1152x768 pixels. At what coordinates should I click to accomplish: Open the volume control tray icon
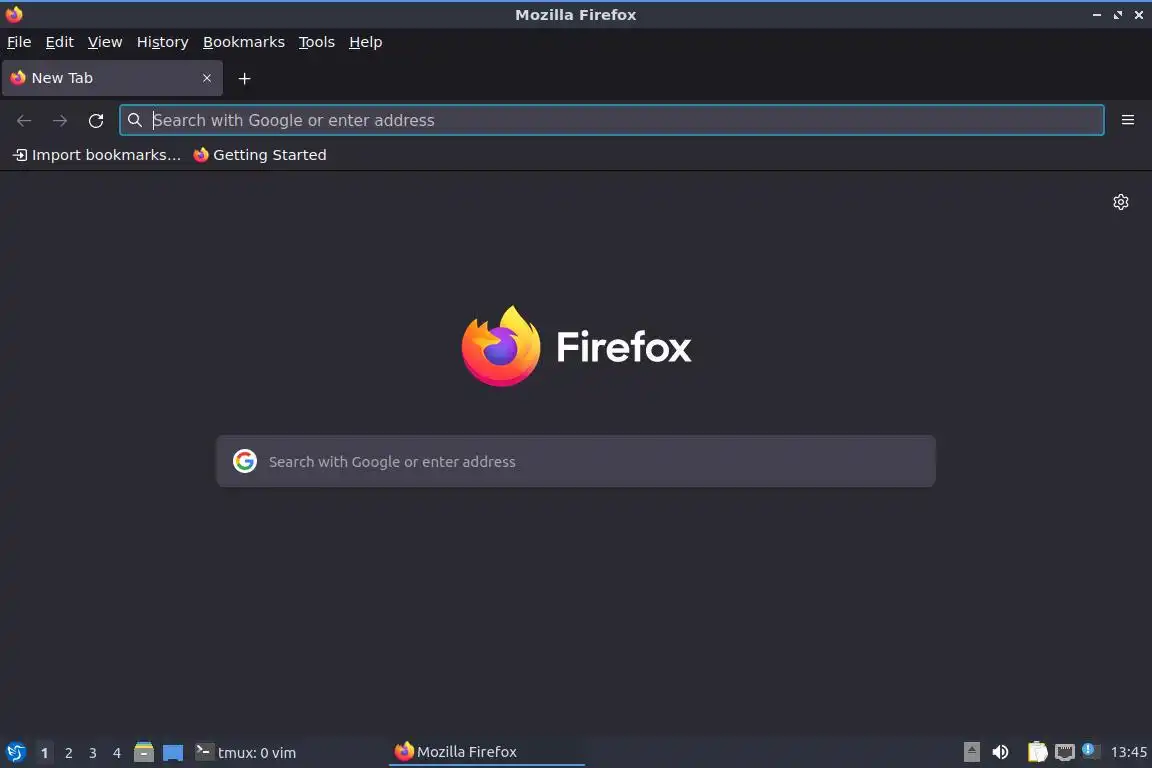coord(1000,752)
